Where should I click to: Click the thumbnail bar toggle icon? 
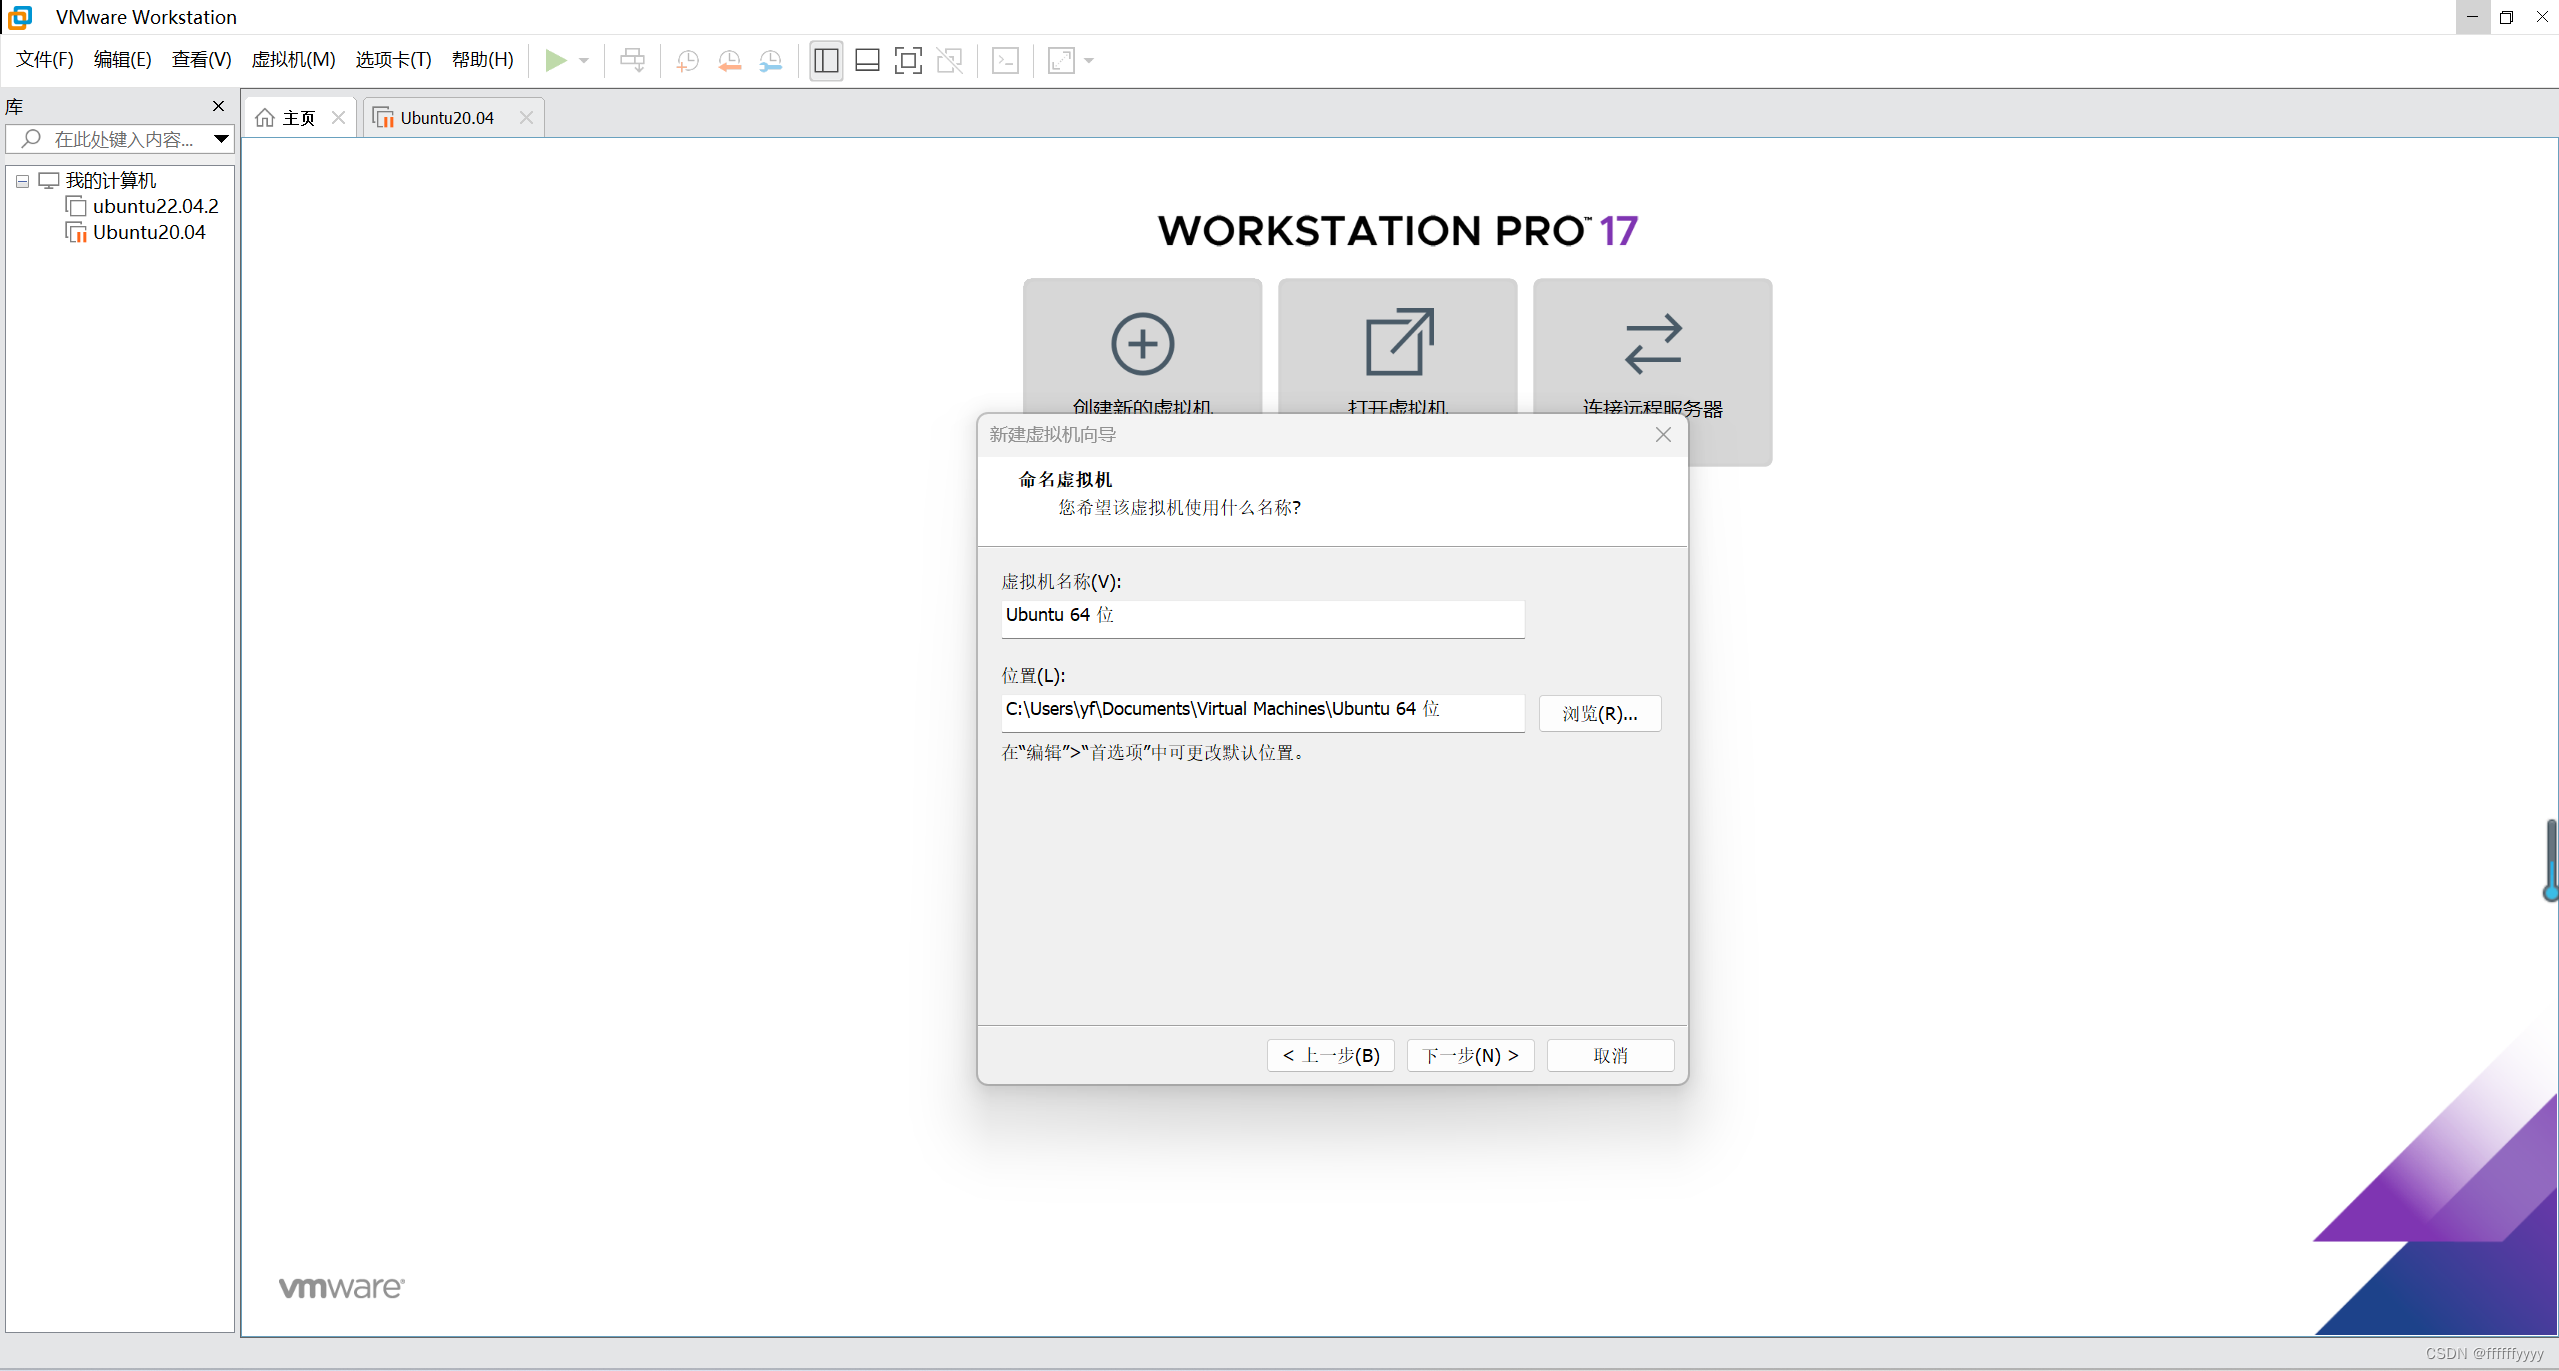[867, 60]
